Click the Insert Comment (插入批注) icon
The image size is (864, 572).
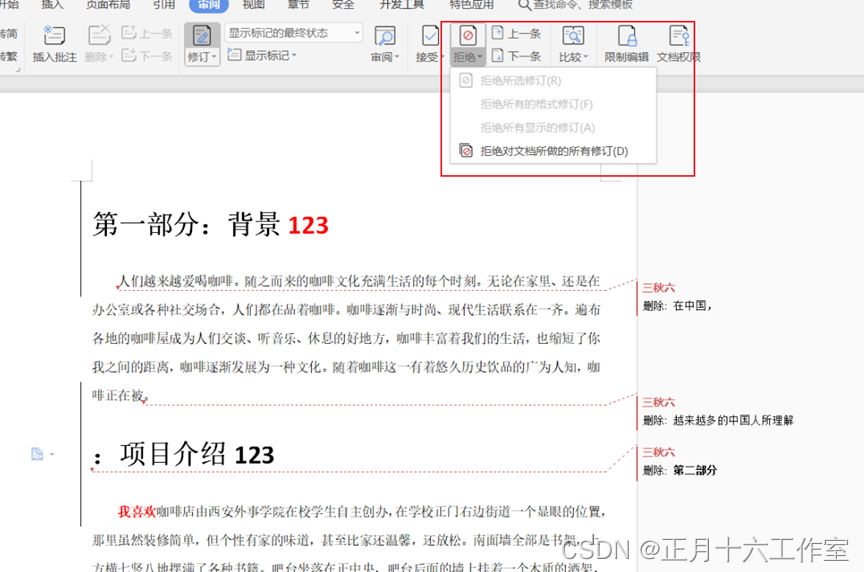(54, 35)
